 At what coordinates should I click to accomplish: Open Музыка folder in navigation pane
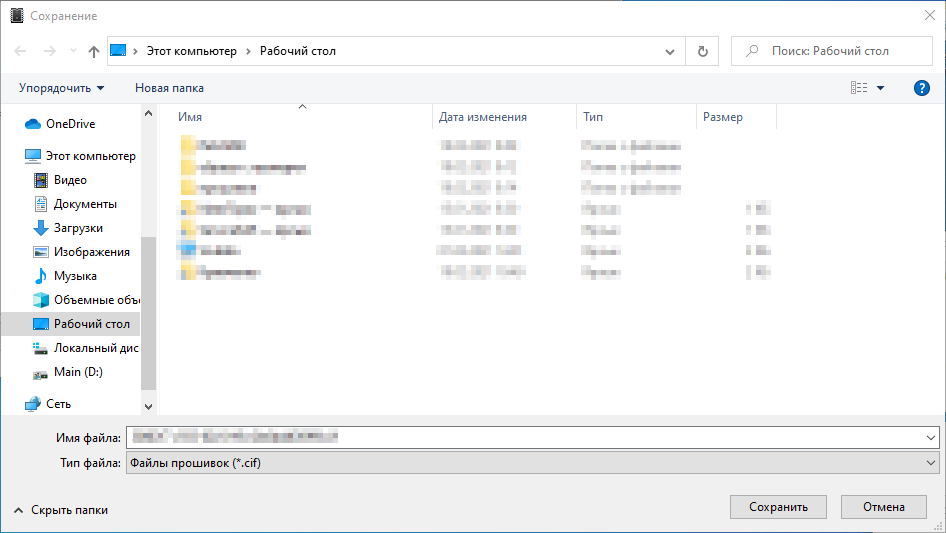(x=75, y=276)
